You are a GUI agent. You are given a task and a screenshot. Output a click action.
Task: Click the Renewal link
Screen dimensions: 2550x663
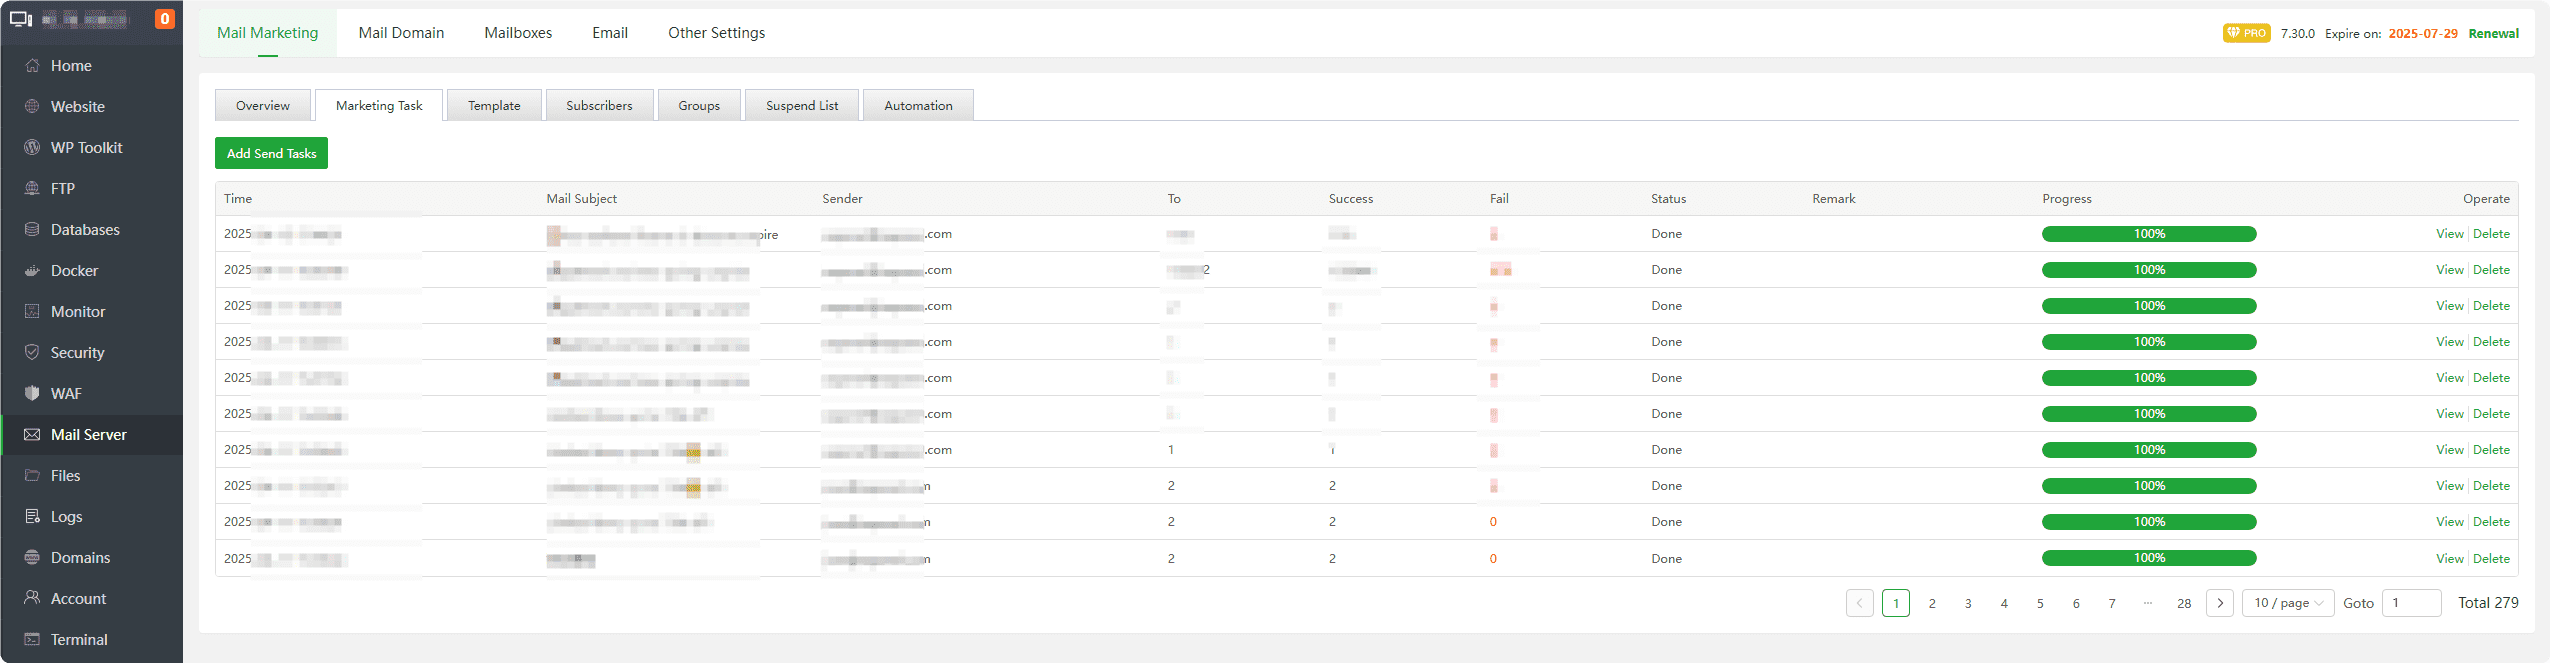2493,34
